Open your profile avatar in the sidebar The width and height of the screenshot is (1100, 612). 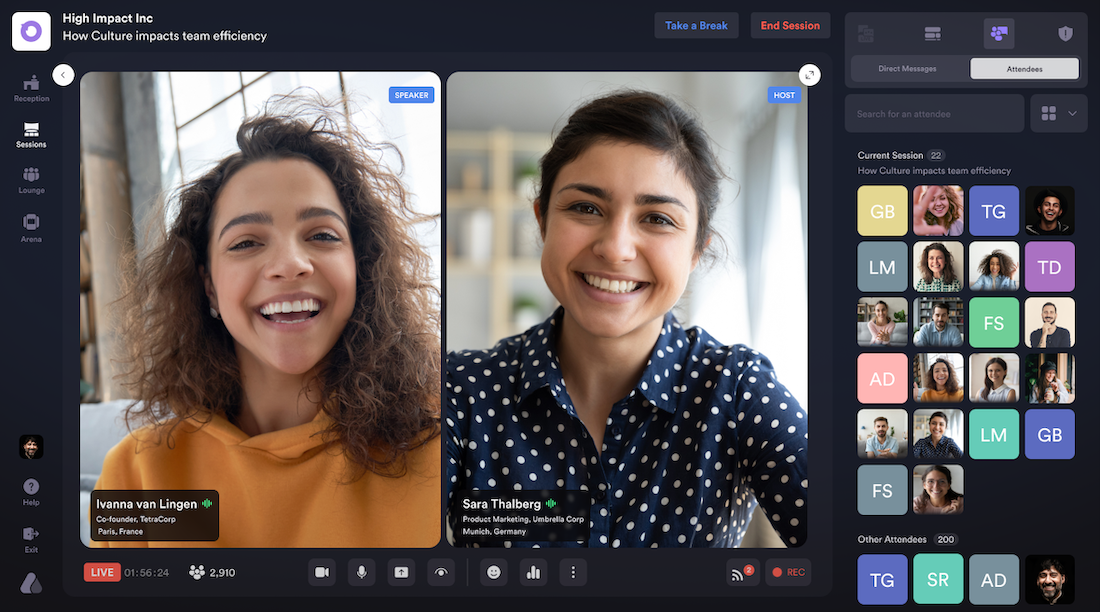click(31, 447)
